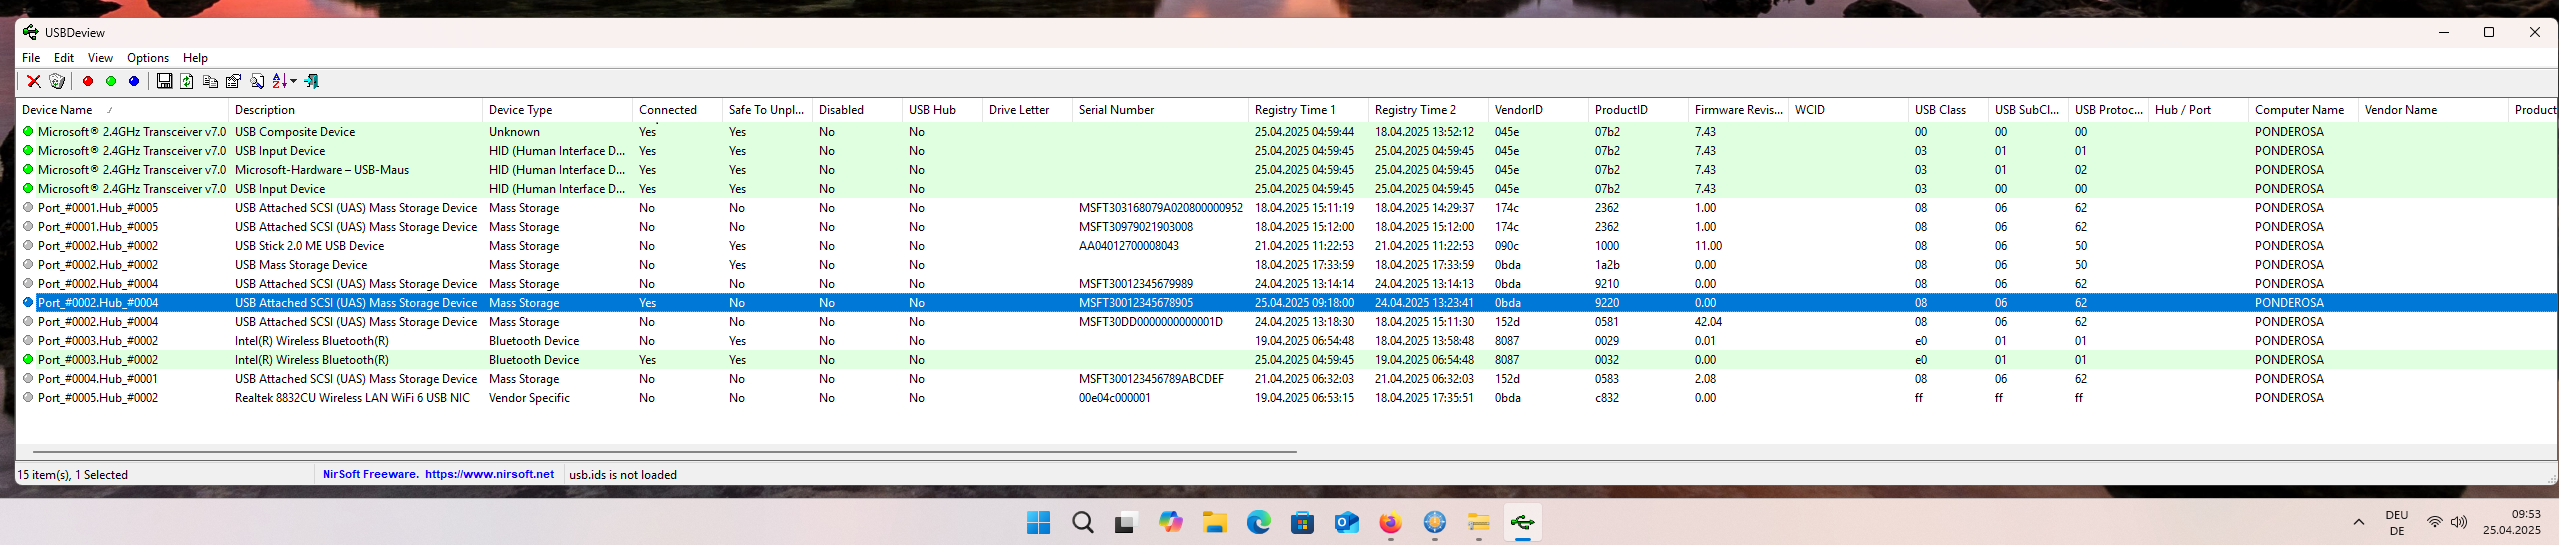Image resolution: width=2559 pixels, height=545 pixels.
Task: Open the Help menu
Action: [x=195, y=58]
